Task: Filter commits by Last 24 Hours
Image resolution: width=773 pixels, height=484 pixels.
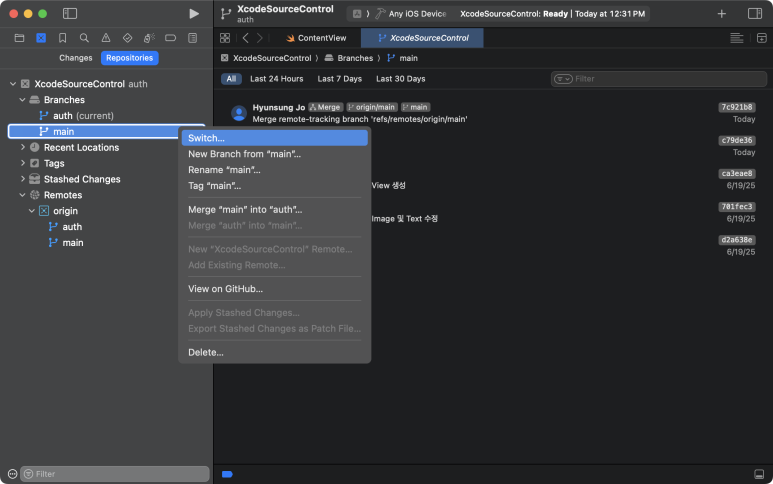Action: click(x=277, y=79)
